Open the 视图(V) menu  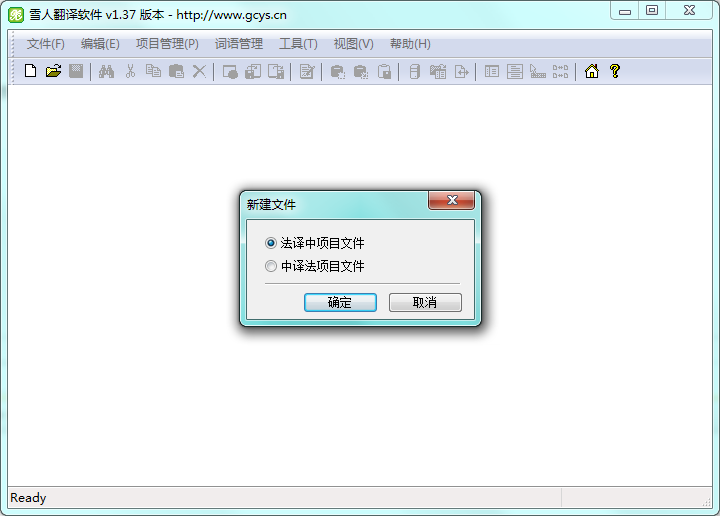pyautogui.click(x=354, y=44)
